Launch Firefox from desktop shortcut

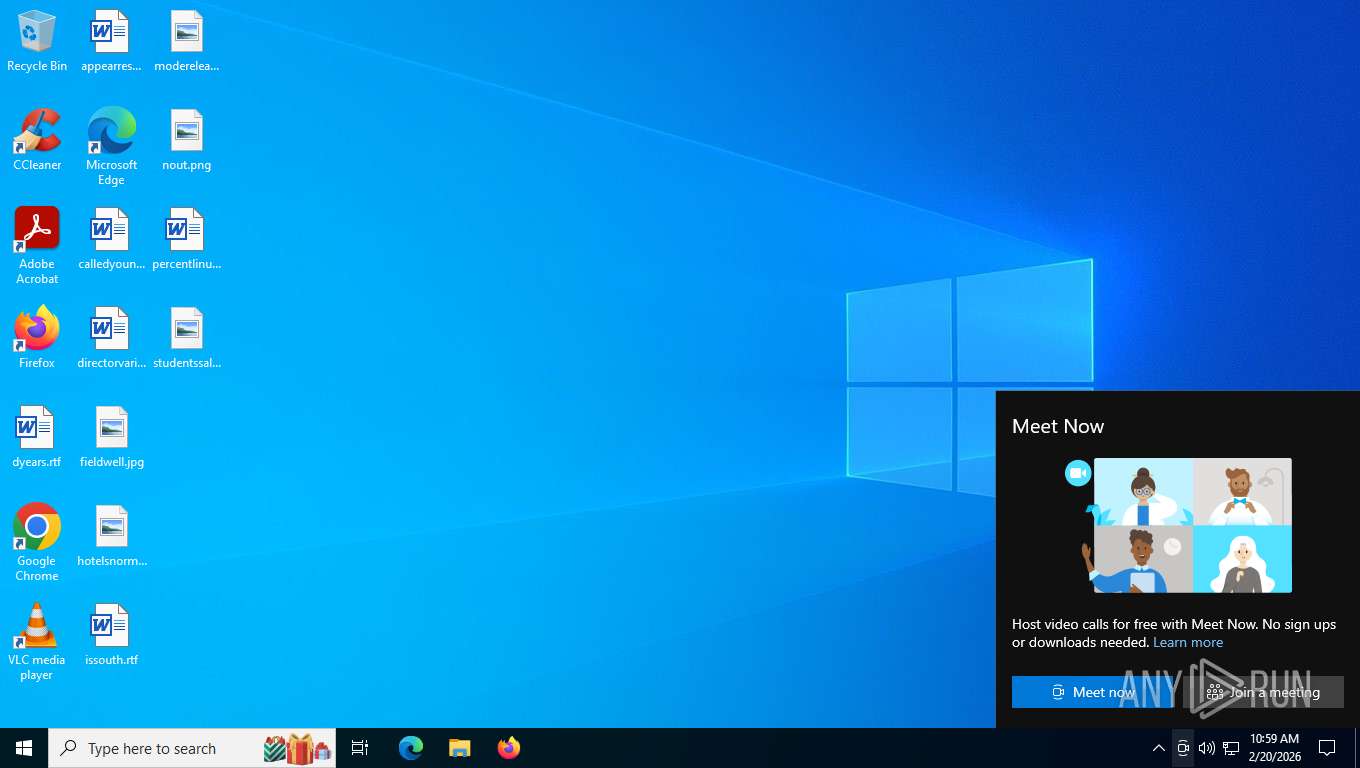(x=37, y=338)
